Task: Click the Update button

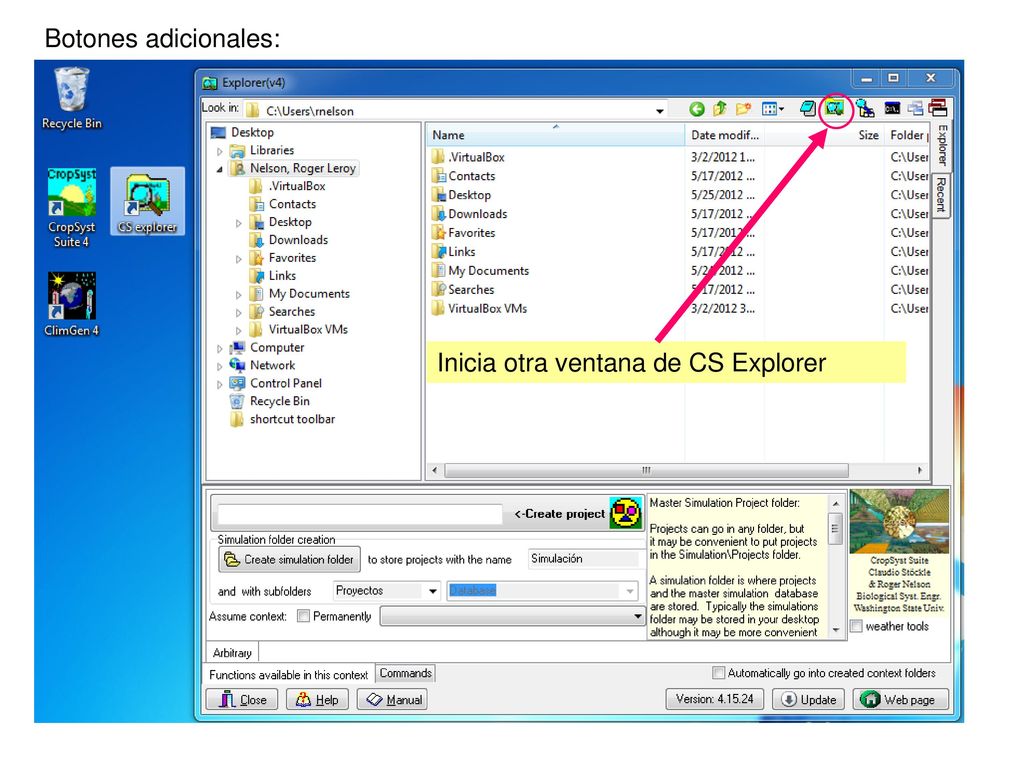Action: pos(809,699)
